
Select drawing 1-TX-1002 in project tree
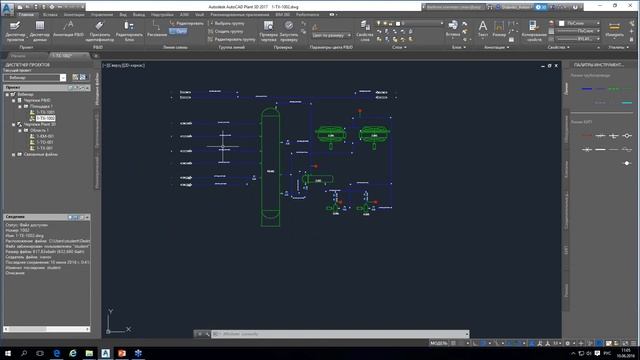[x=45, y=118]
